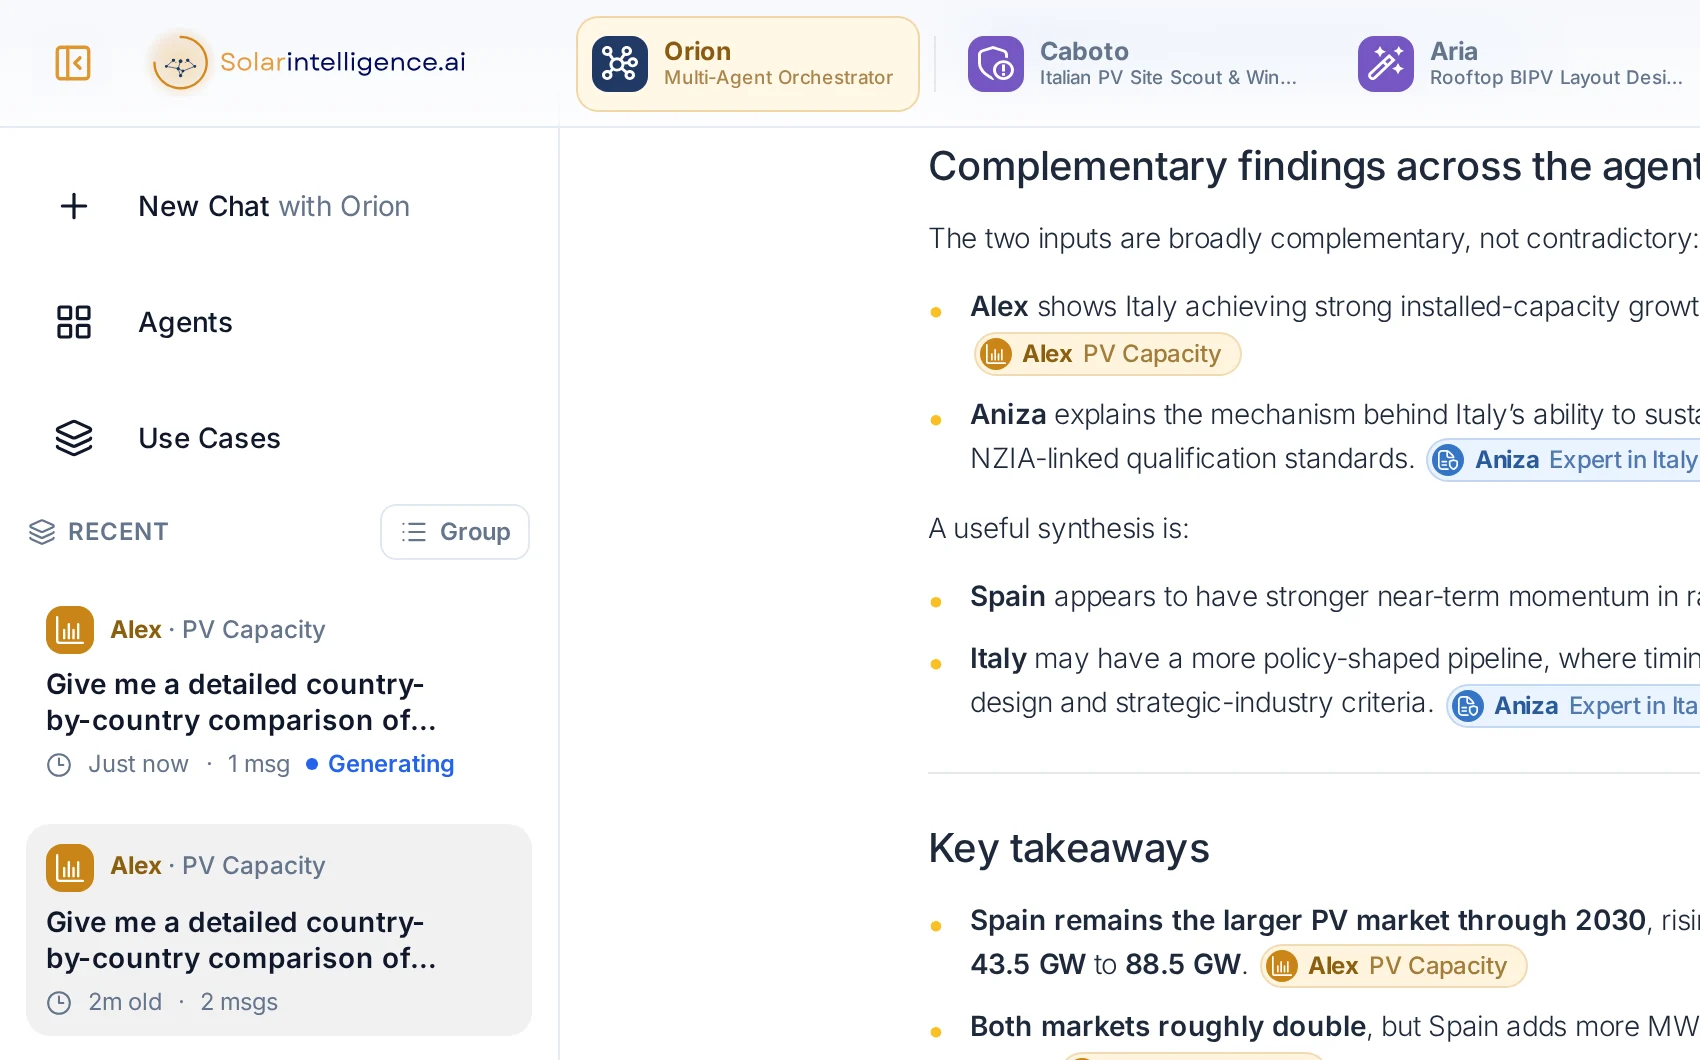The image size is (1700, 1060).
Task: Click Alex PV Capacity chip under Italy growth bullet
Action: [1107, 354]
